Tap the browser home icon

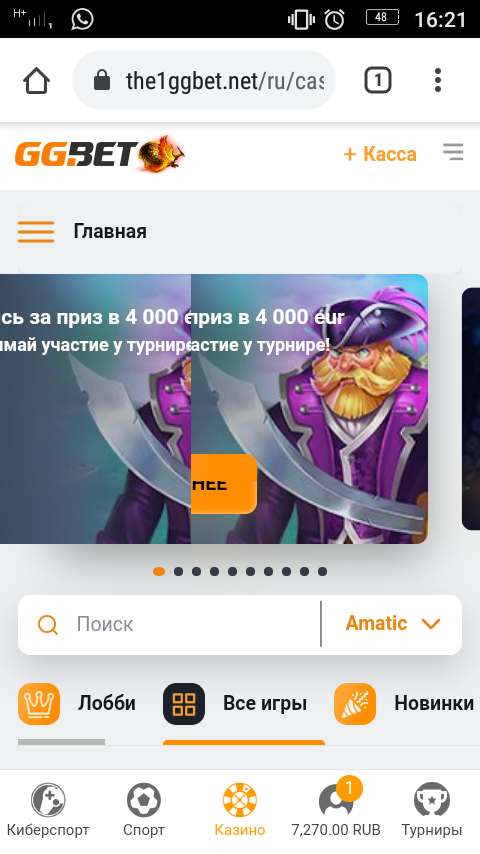pyautogui.click(x=37, y=81)
